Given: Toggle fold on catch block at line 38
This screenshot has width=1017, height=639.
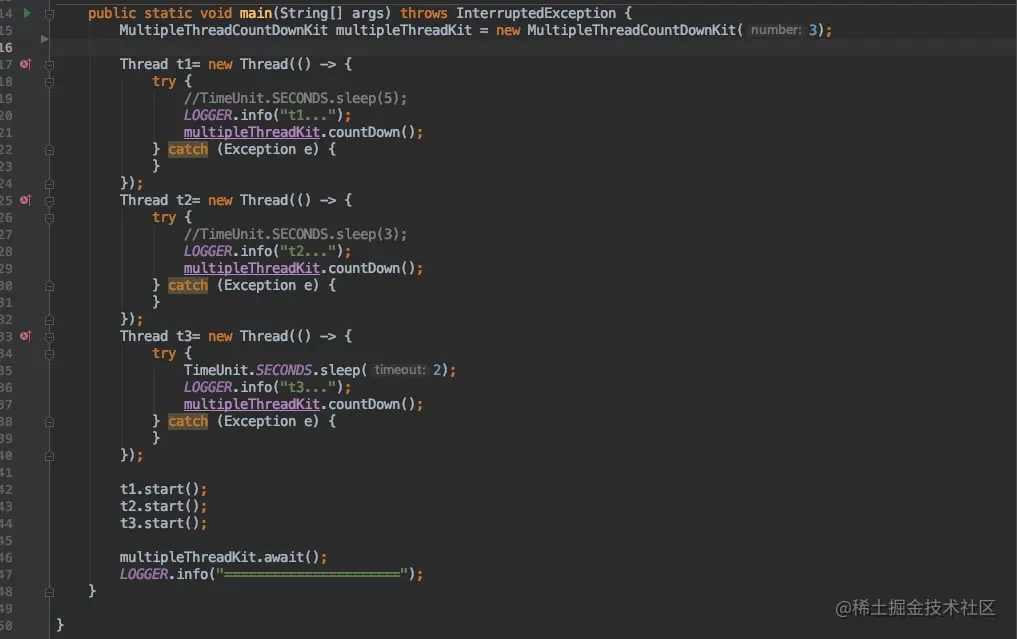Looking at the screenshot, I should (49, 422).
